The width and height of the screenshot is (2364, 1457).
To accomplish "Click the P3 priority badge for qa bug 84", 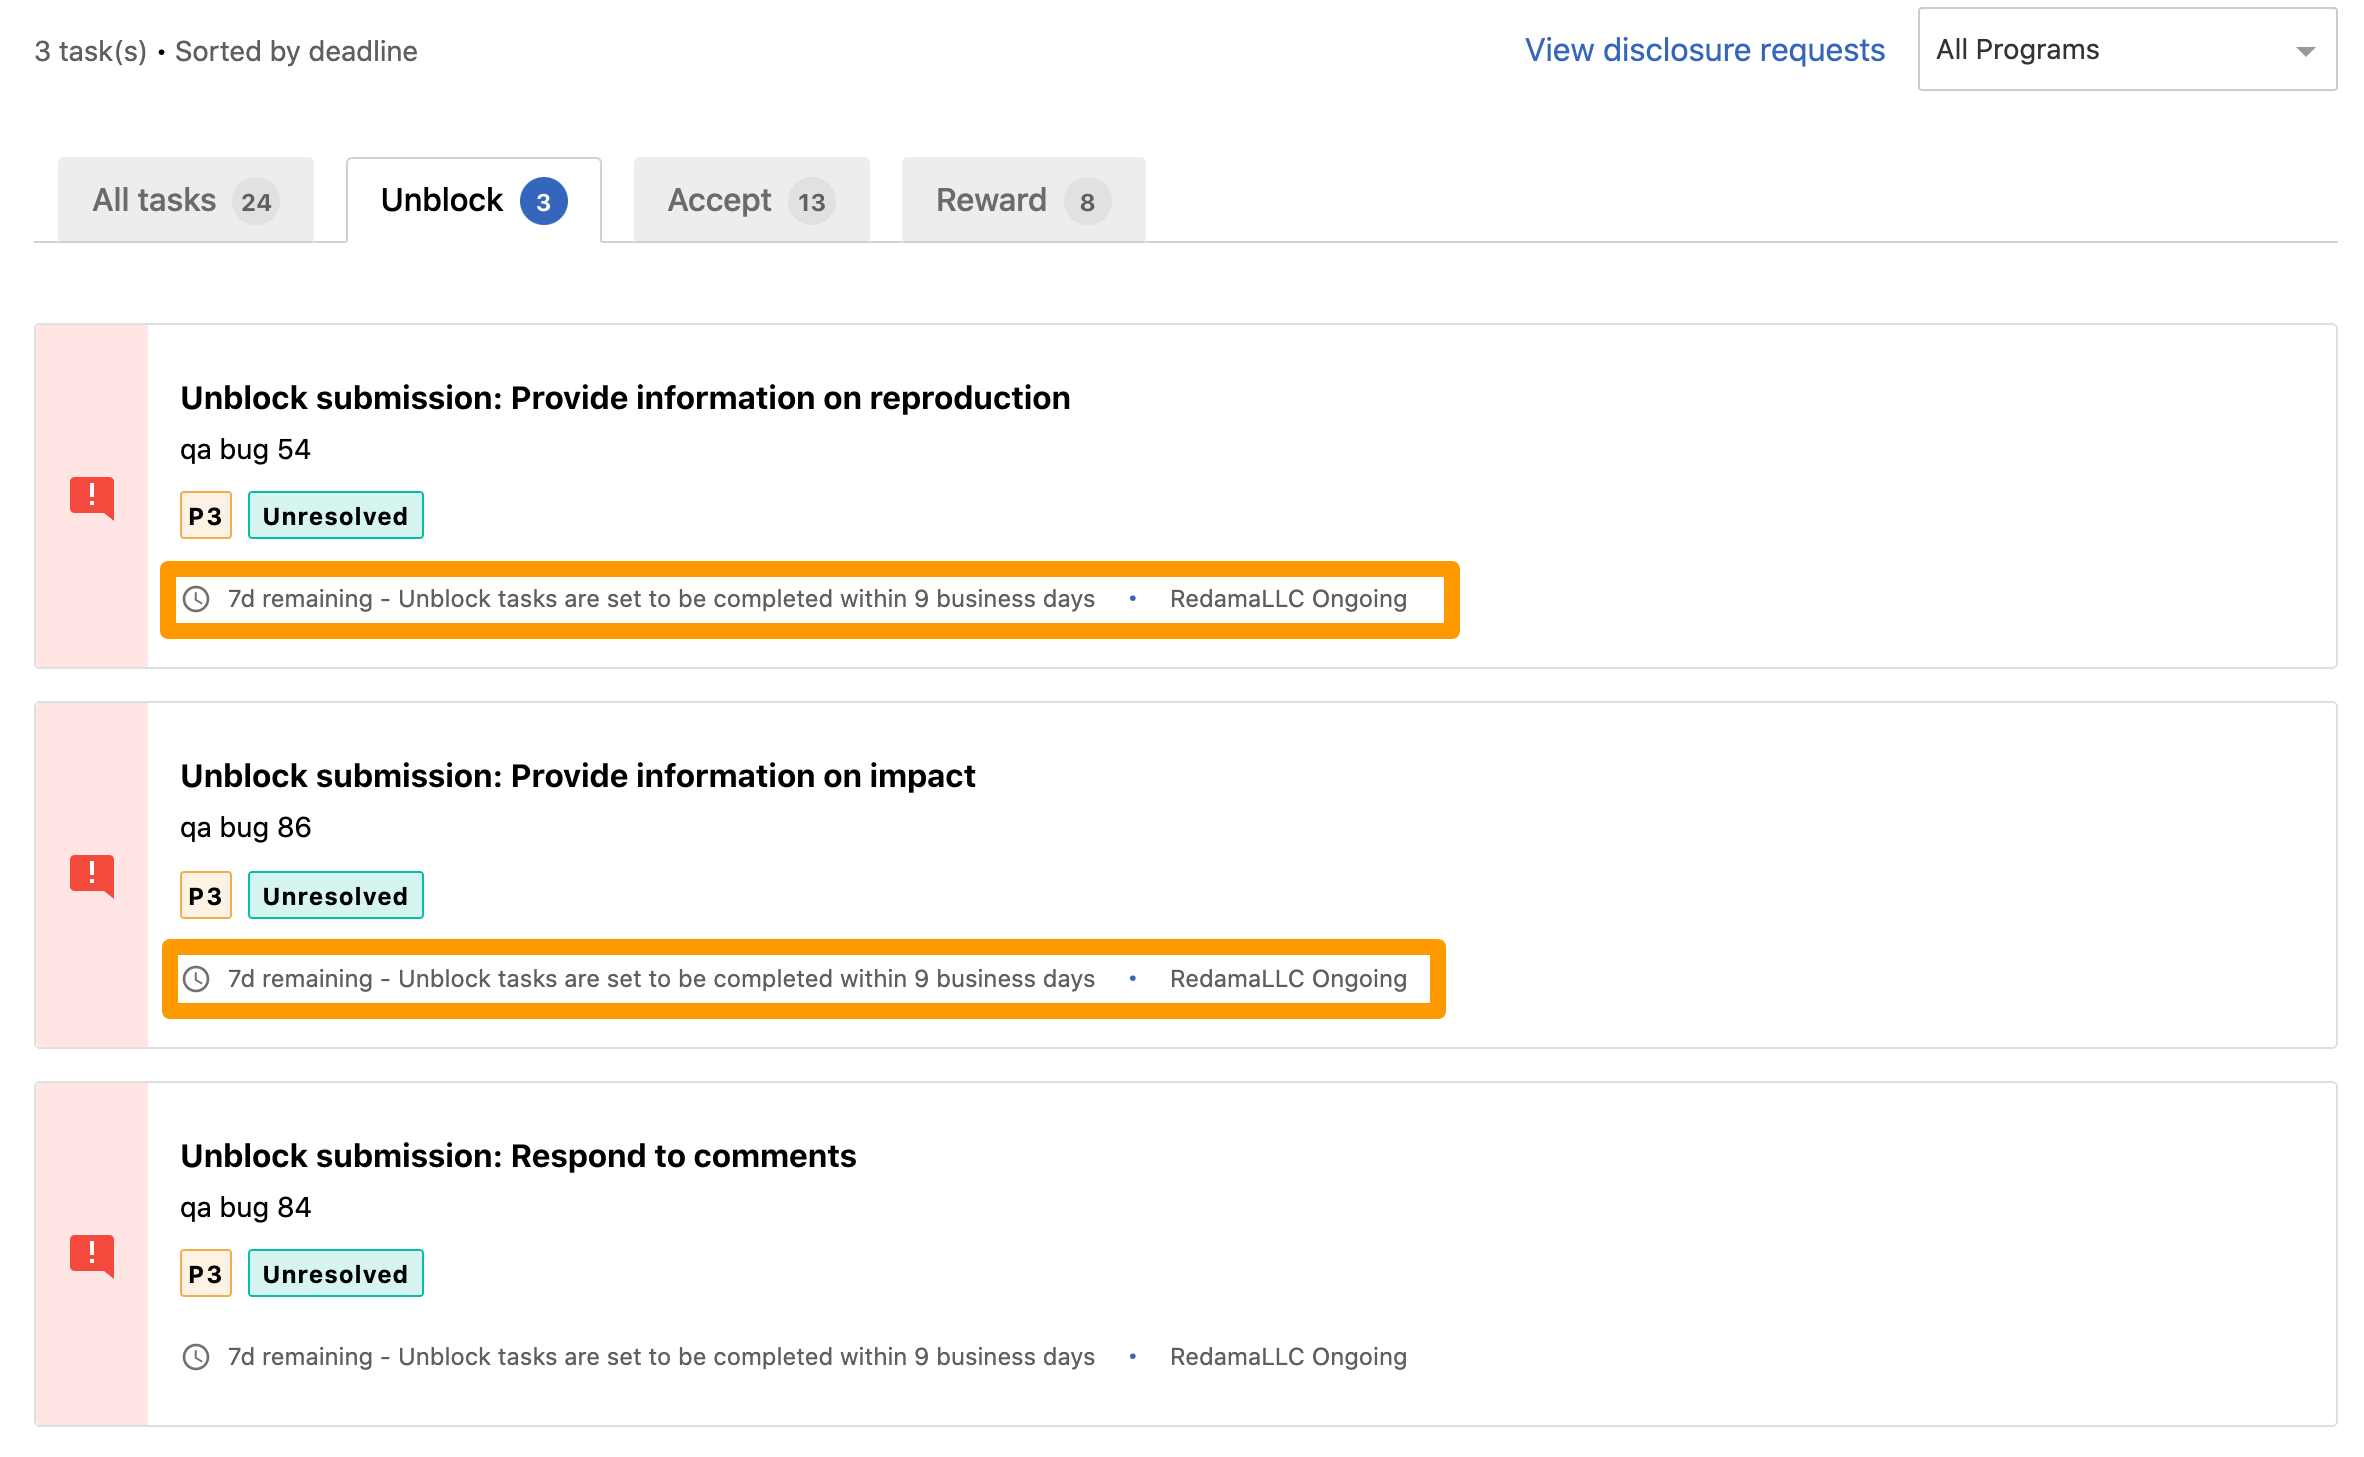I will pos(206,1273).
